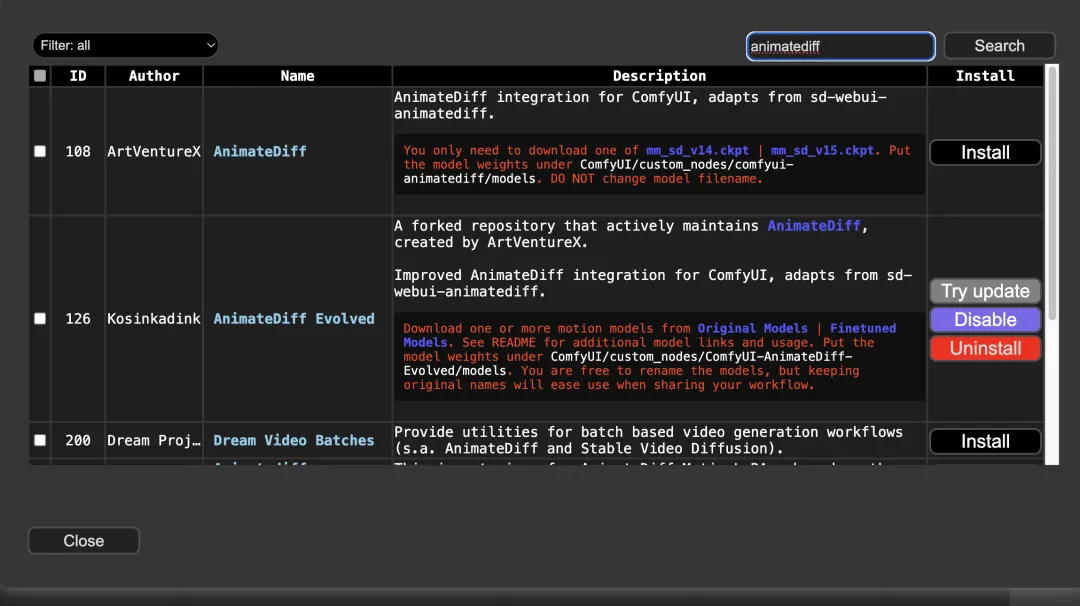Click the mm_sd_v14.ckpt download link
Screen dimensions: 1080x606
697,151
